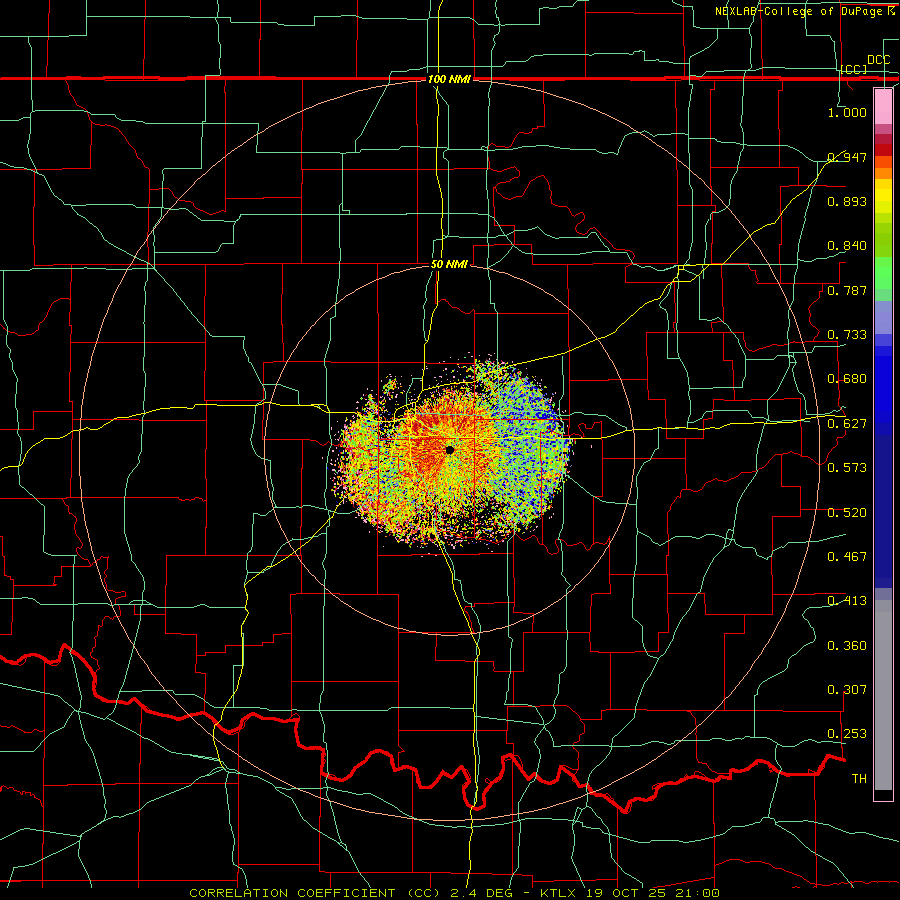Click the 0.413 scale value
The image size is (900, 900).
847,601
